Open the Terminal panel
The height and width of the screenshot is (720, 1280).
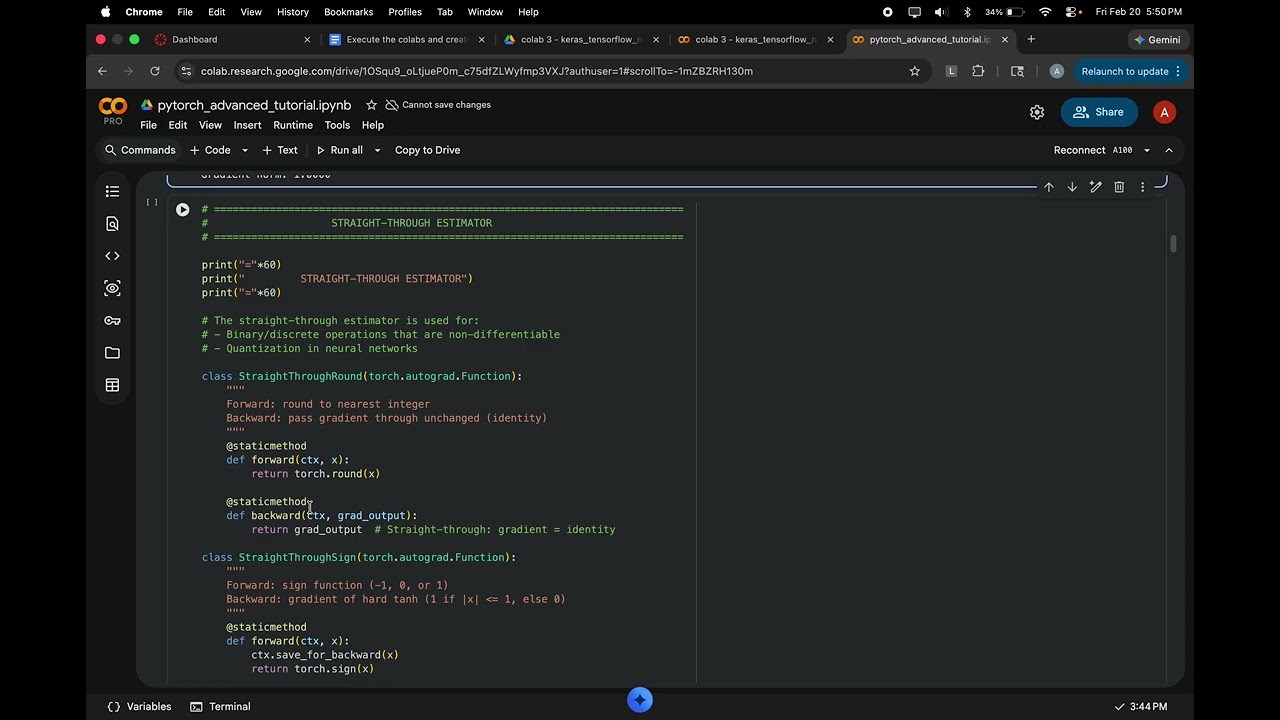[220, 706]
